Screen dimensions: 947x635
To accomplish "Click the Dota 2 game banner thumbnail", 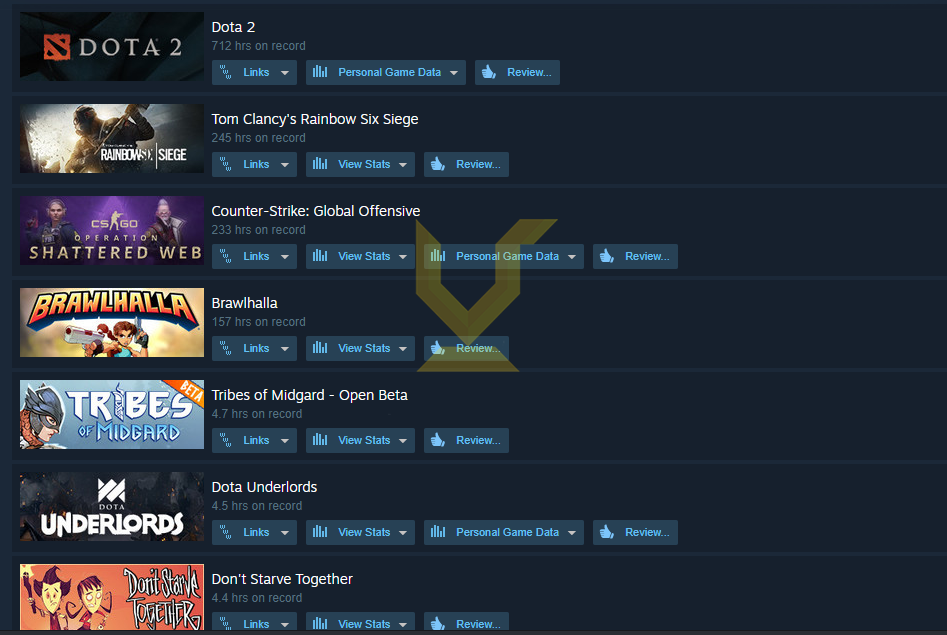I will coord(112,47).
